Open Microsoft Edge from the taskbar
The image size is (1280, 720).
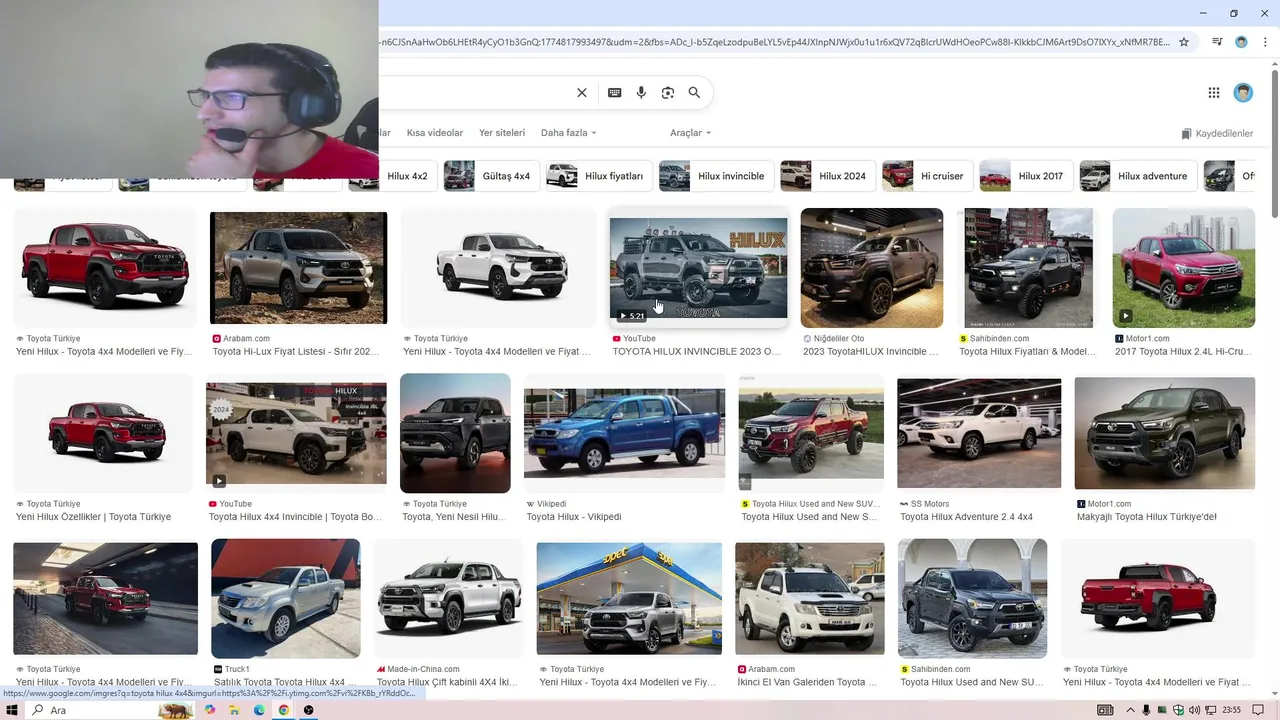pos(259,710)
